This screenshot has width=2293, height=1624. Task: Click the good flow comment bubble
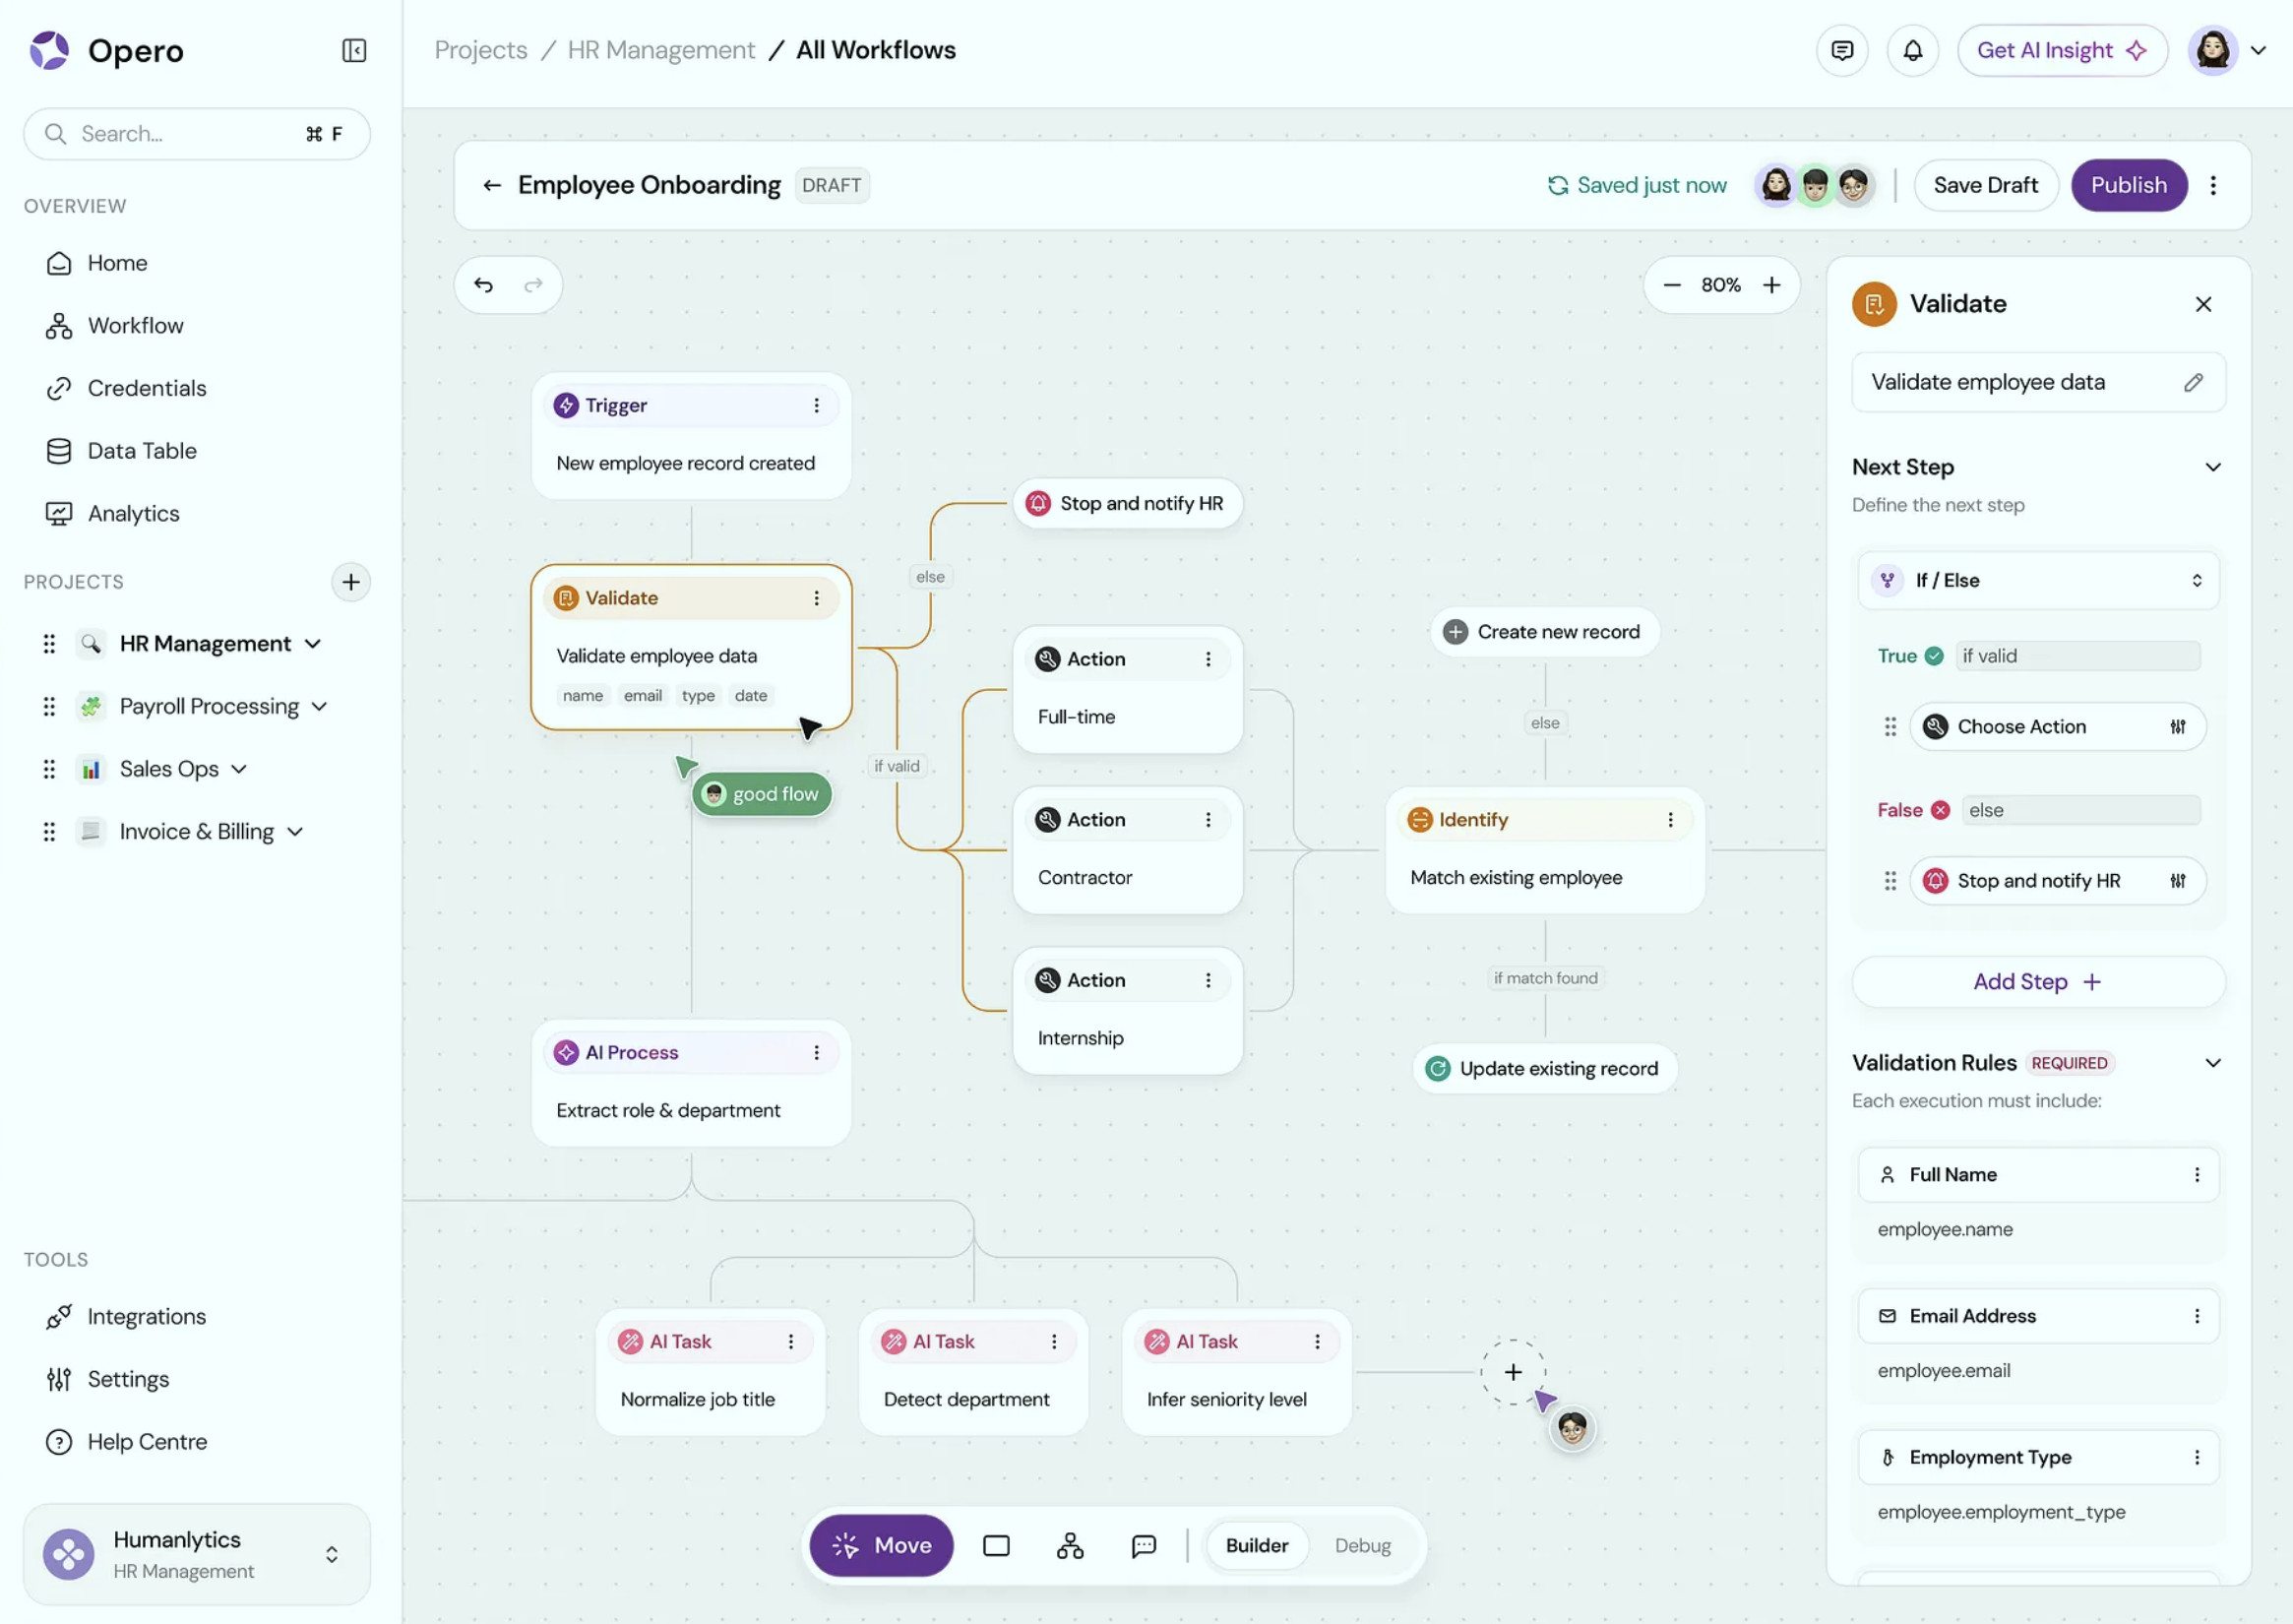point(762,793)
